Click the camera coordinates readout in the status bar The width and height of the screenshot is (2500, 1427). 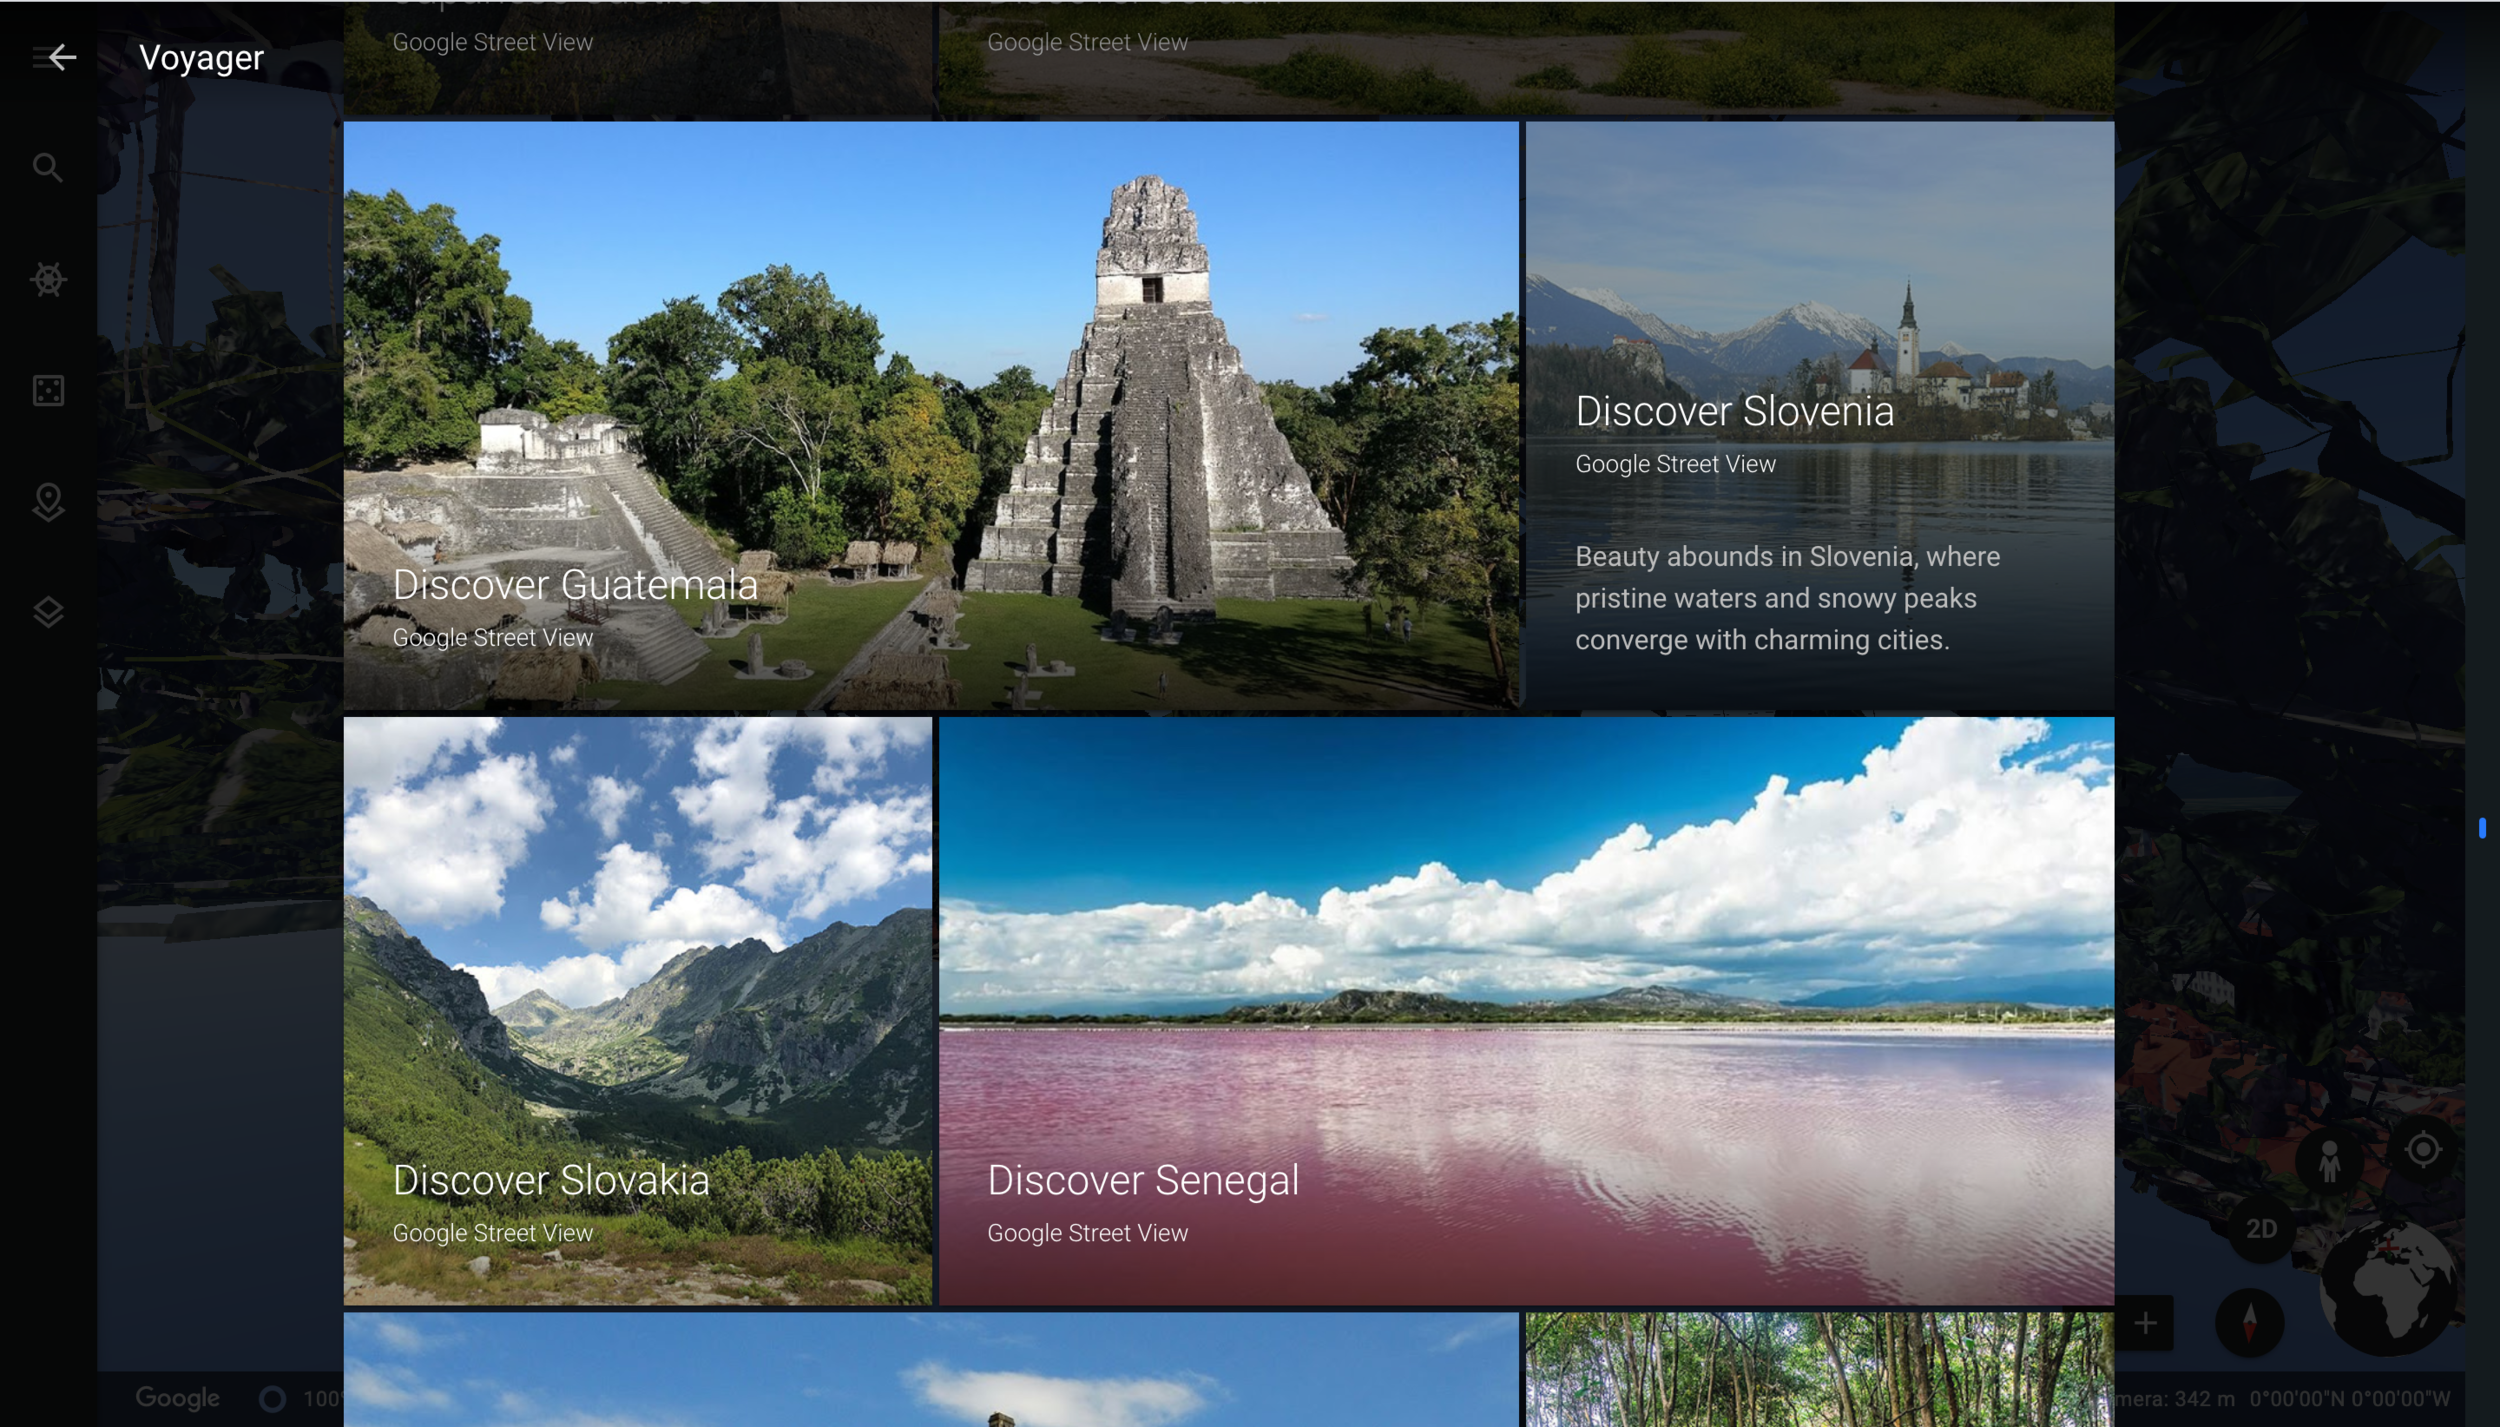click(x=2284, y=1398)
